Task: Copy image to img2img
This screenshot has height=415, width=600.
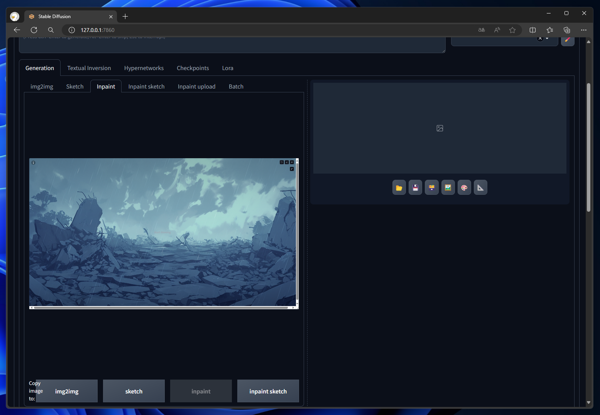Action: point(67,391)
